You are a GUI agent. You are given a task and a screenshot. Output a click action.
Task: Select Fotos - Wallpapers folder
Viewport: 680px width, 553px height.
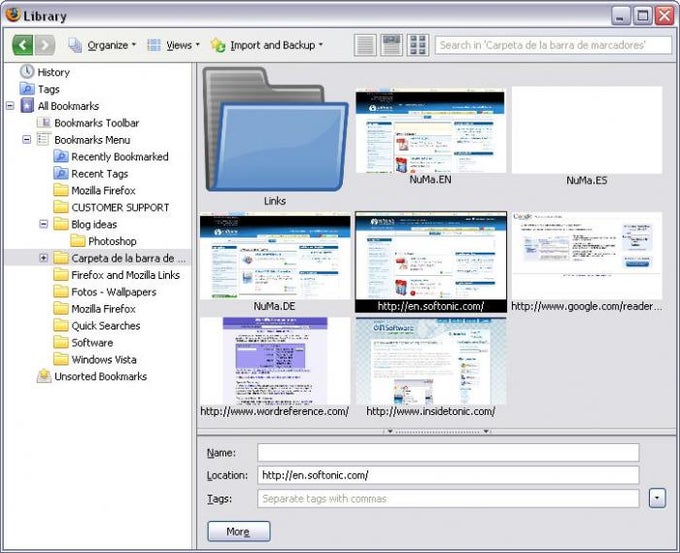coord(114,292)
